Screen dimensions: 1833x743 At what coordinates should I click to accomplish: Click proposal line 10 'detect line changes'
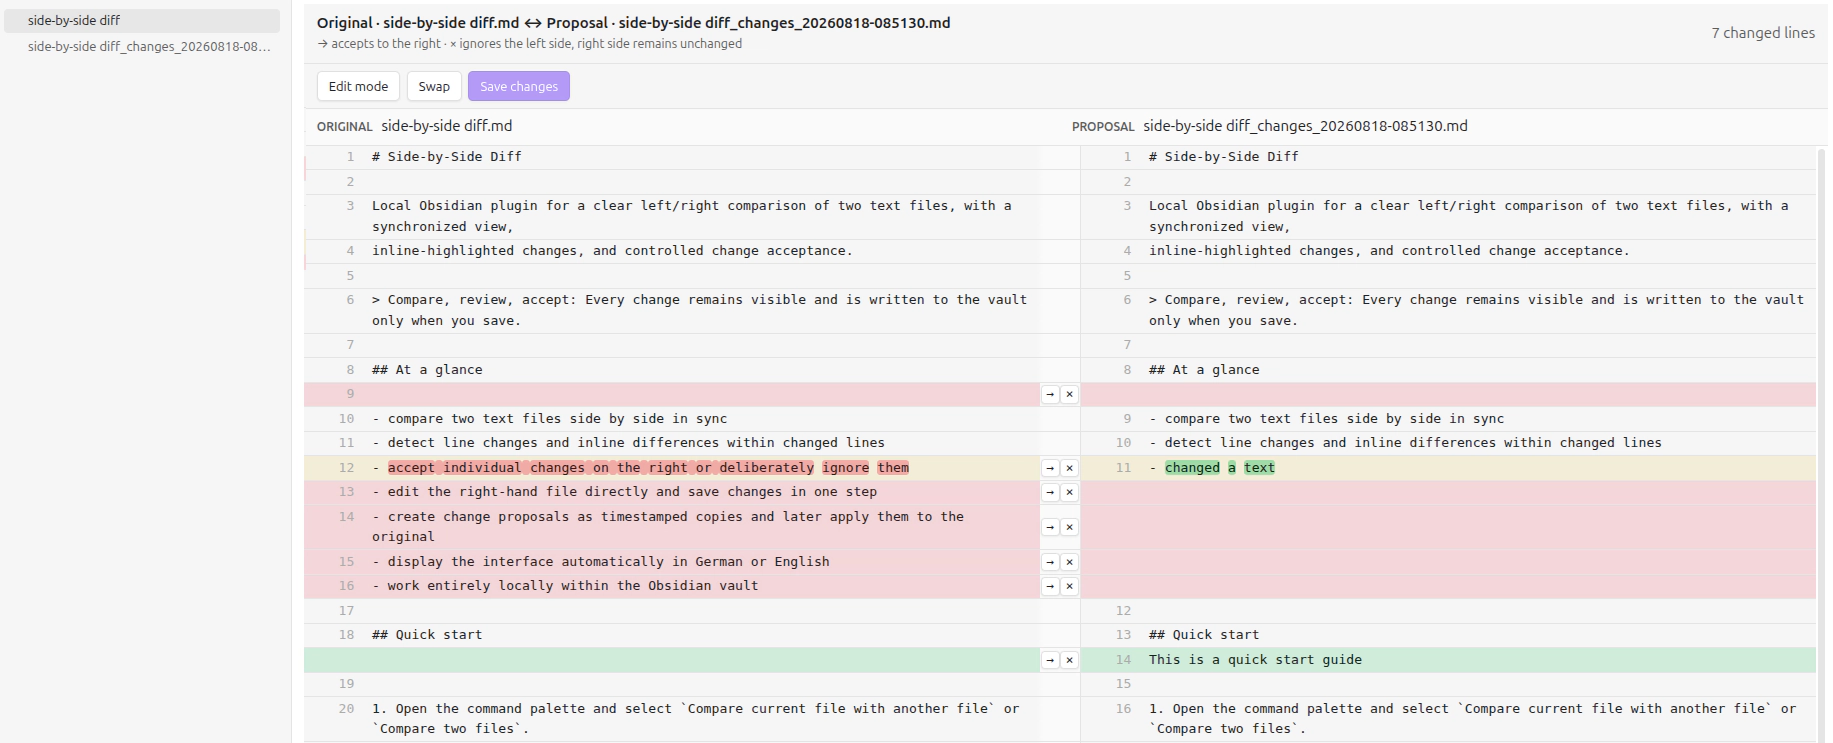pyautogui.click(x=1405, y=443)
